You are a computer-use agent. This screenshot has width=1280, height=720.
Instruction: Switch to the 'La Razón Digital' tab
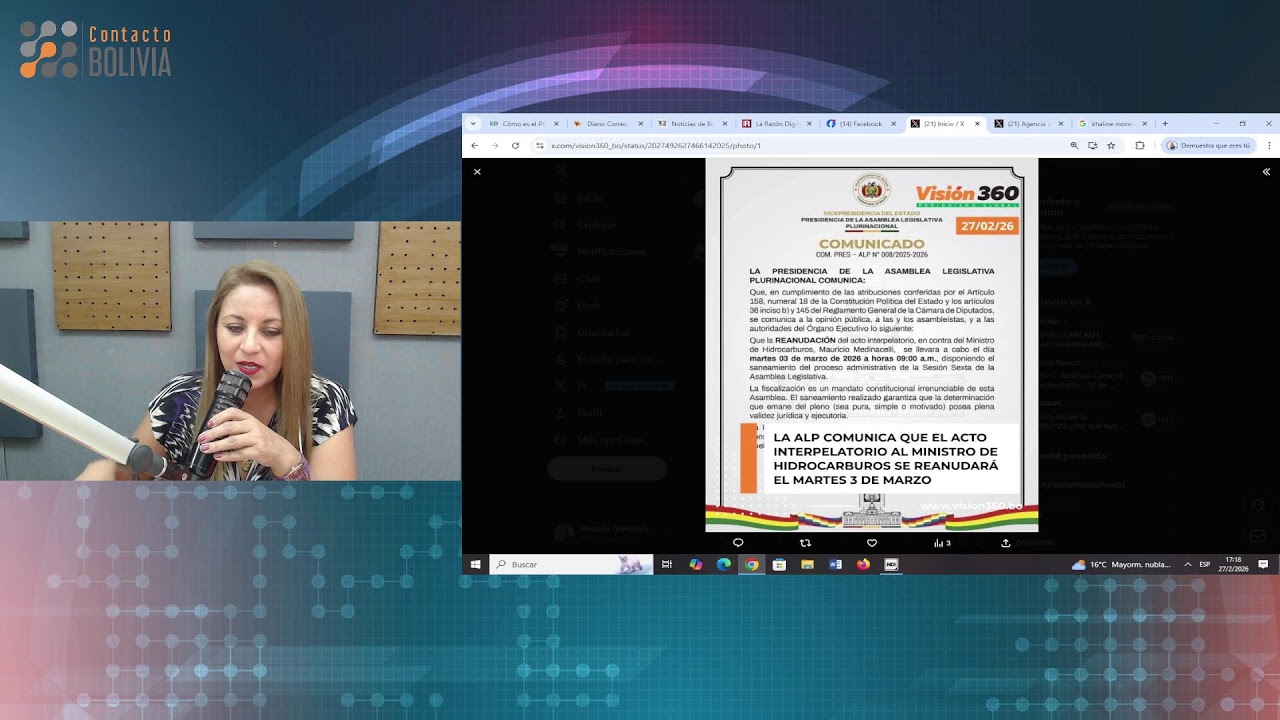point(776,124)
